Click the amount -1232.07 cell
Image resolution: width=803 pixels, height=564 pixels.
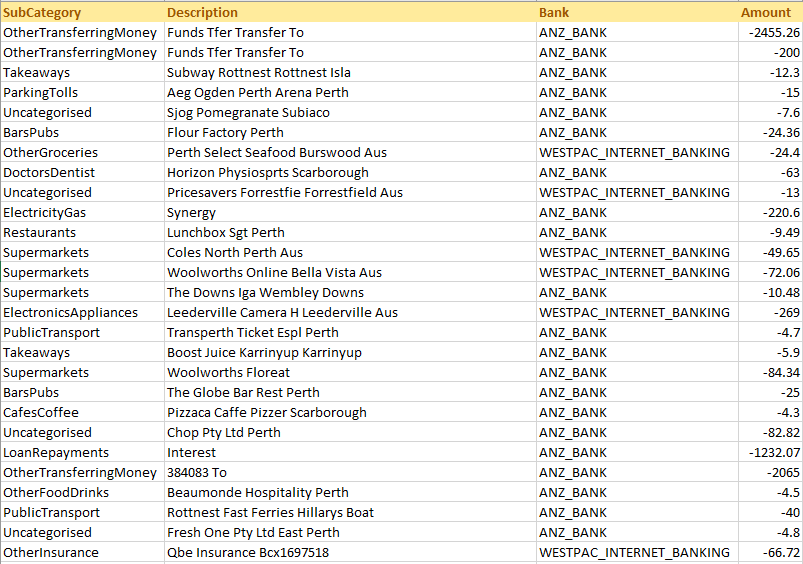[x=771, y=452]
